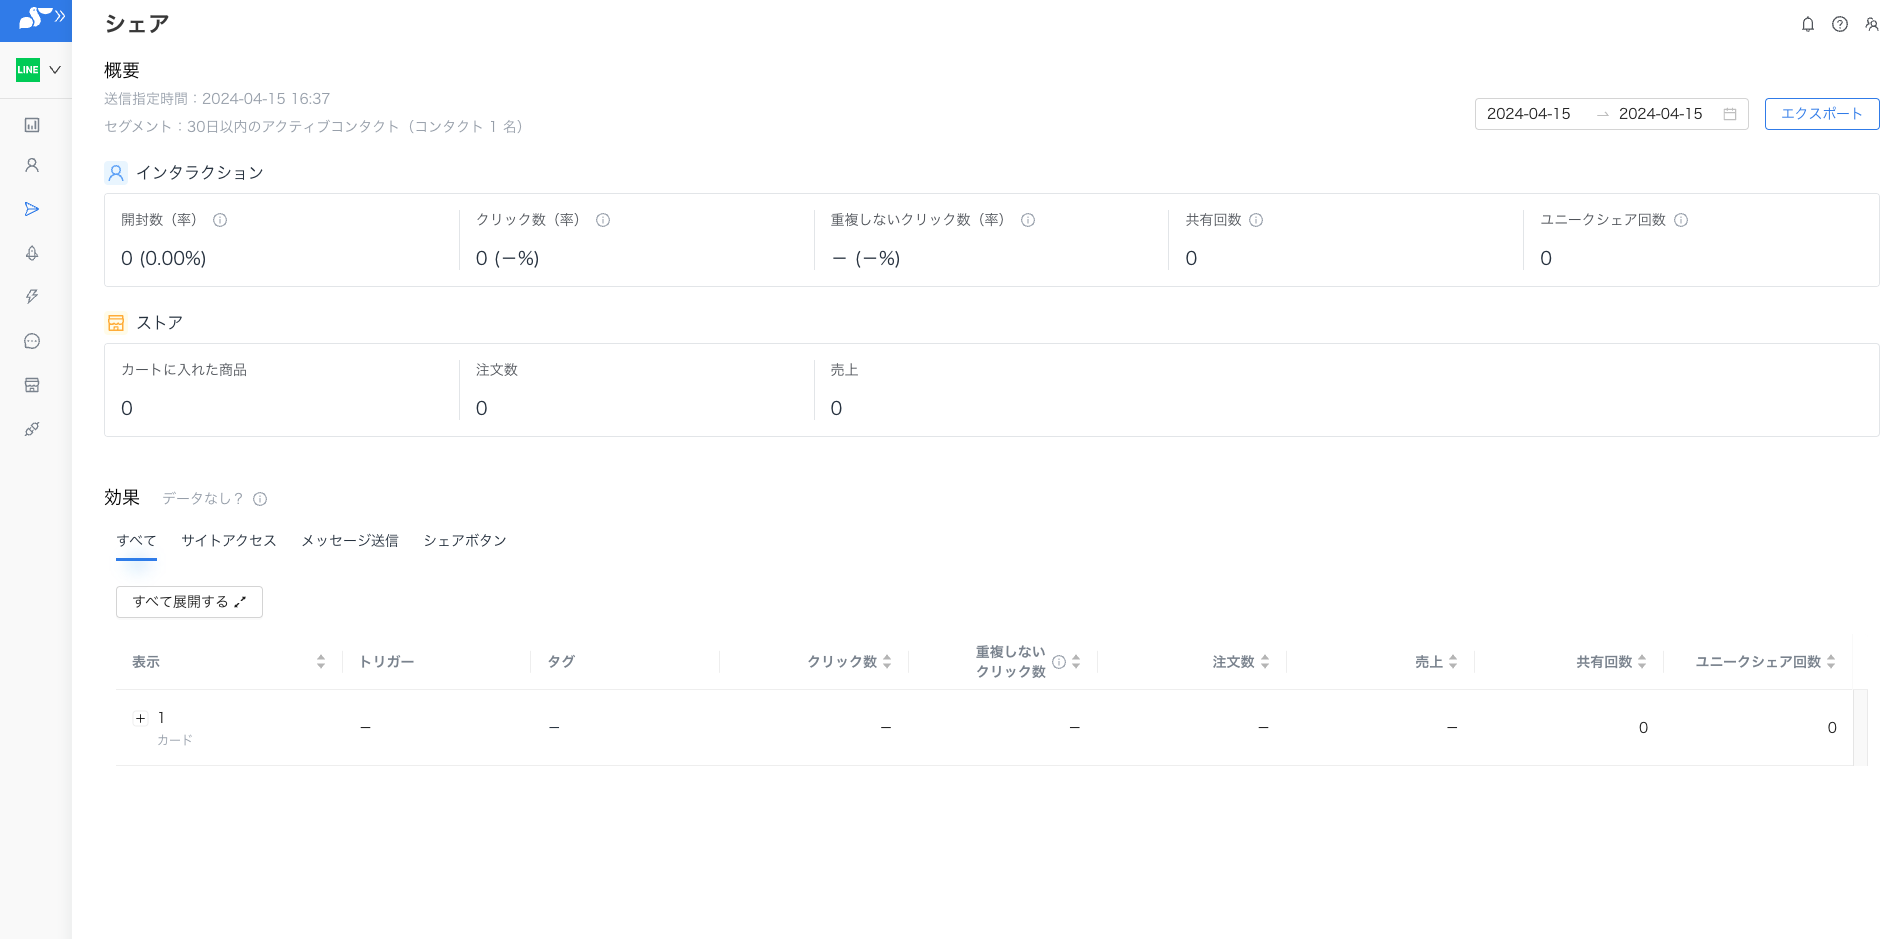The height and width of the screenshot is (939, 1900).
Task: Switch to the シェアボタン tab
Action: click(x=465, y=541)
